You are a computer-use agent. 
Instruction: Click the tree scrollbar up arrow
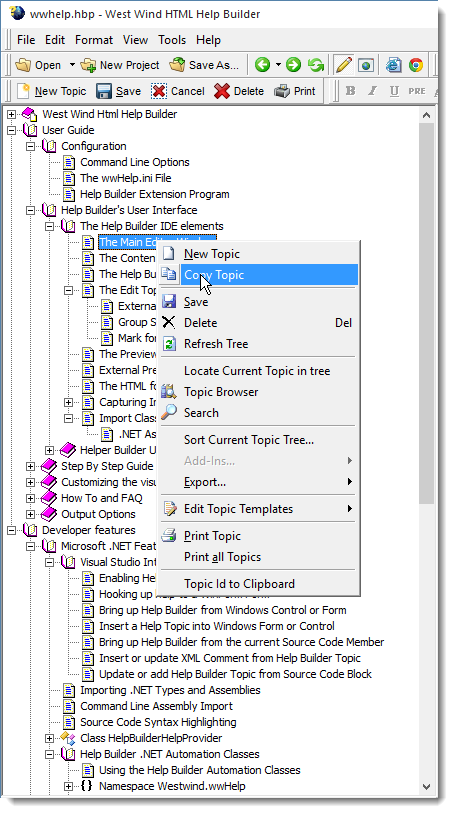[427, 115]
